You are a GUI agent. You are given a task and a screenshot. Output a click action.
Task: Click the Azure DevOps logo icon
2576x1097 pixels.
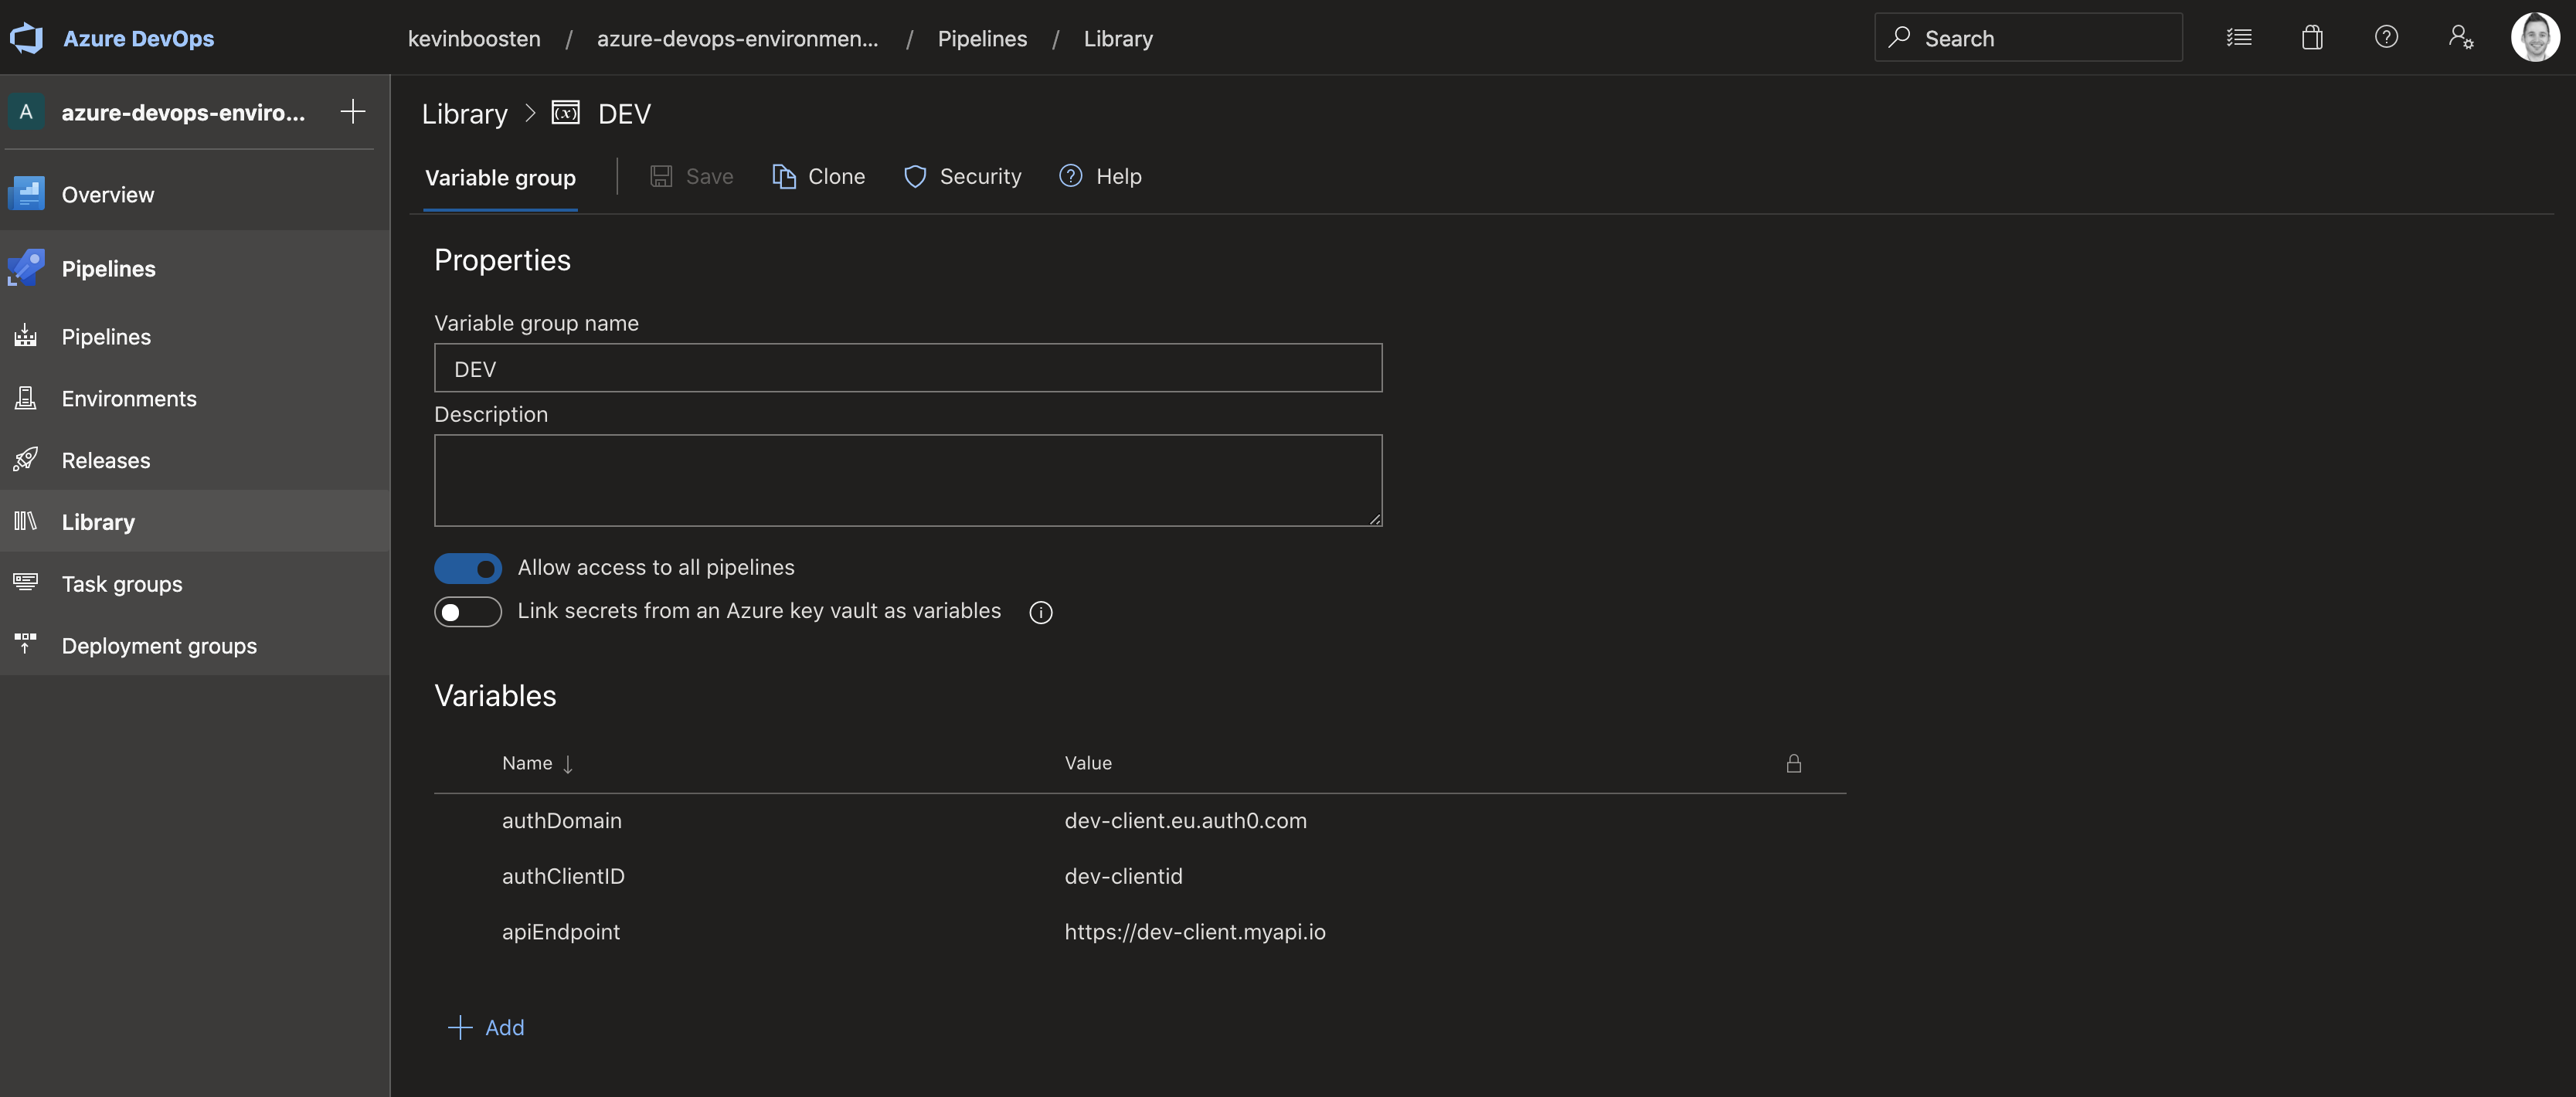click(26, 38)
